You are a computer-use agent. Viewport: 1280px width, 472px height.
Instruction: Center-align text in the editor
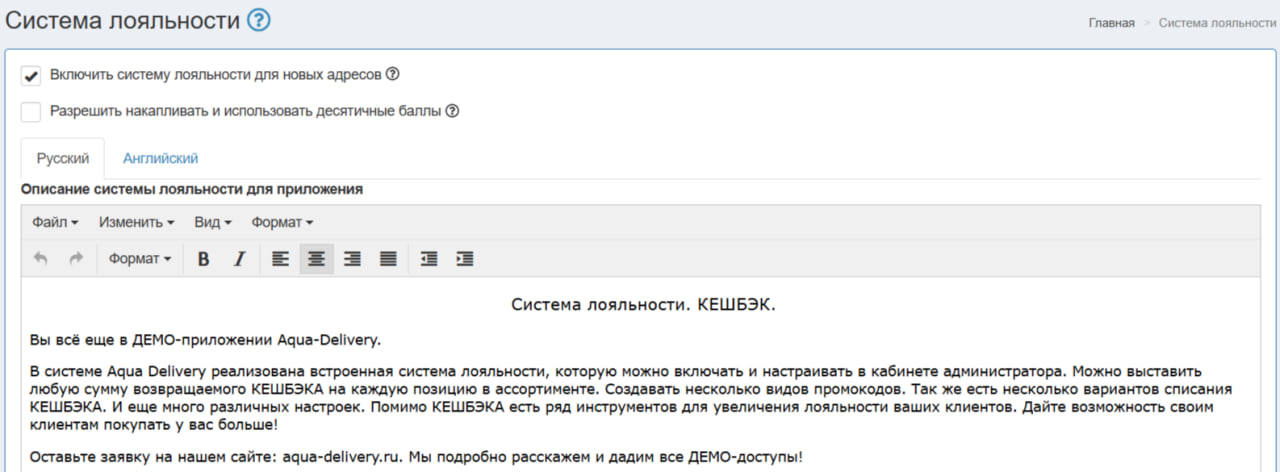tap(316, 259)
